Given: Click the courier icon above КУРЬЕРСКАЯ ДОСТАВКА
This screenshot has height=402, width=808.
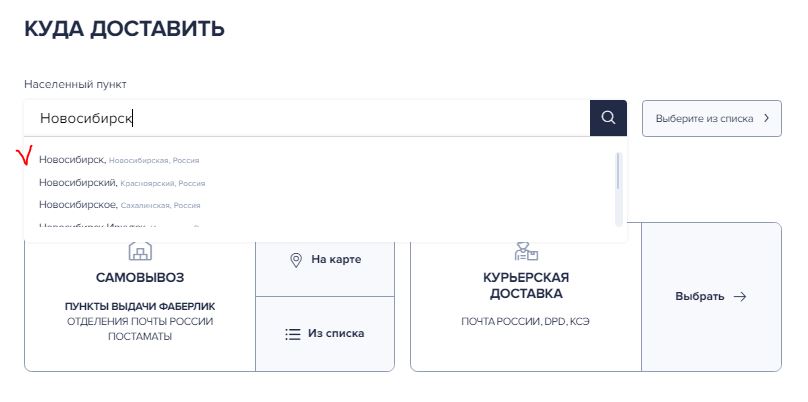Looking at the screenshot, I should click(526, 251).
